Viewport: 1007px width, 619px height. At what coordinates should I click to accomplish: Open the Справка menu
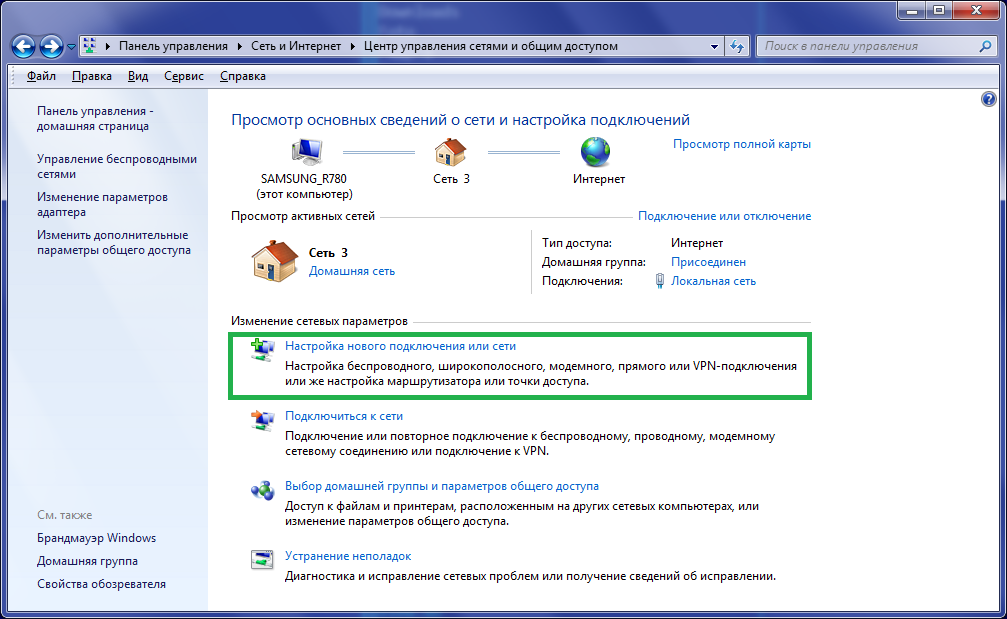coord(243,76)
